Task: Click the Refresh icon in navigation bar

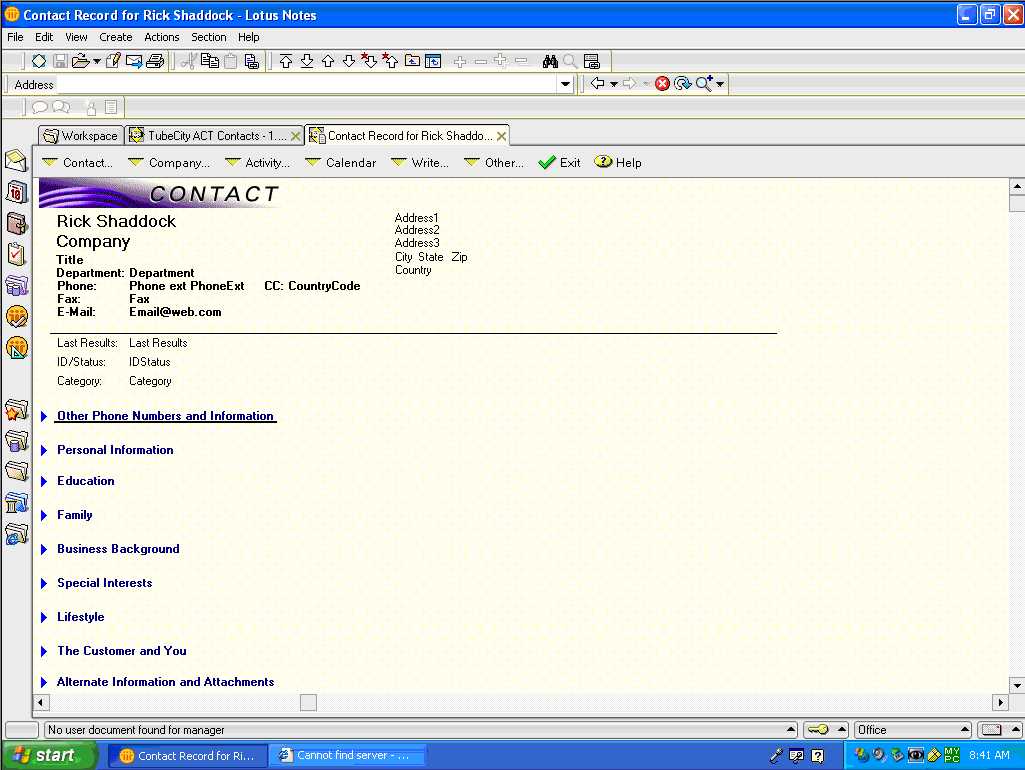Action: 682,84
